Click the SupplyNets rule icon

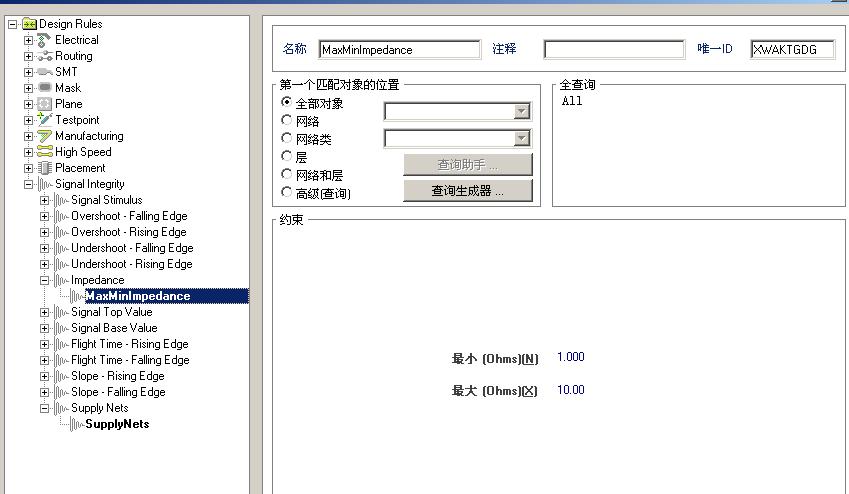(77, 424)
